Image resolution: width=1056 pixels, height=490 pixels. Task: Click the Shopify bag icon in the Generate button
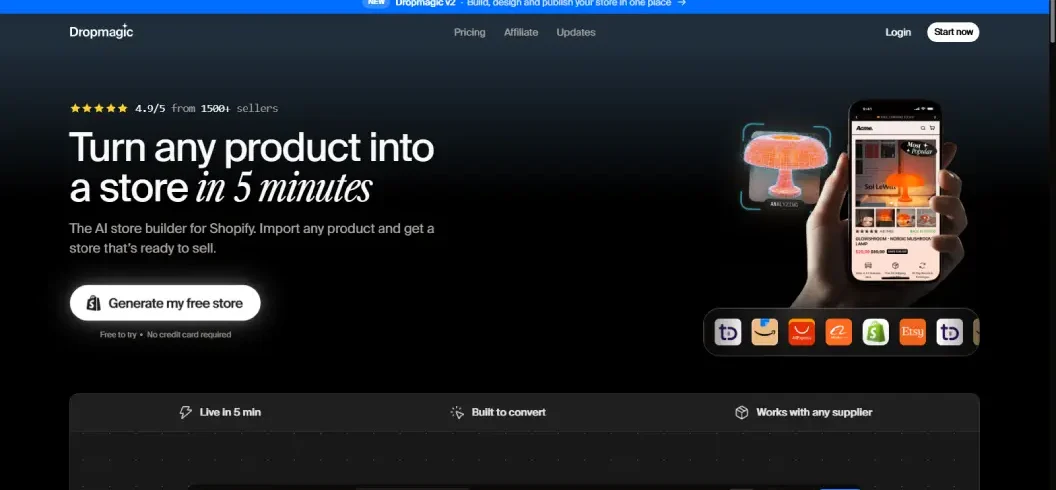click(94, 304)
